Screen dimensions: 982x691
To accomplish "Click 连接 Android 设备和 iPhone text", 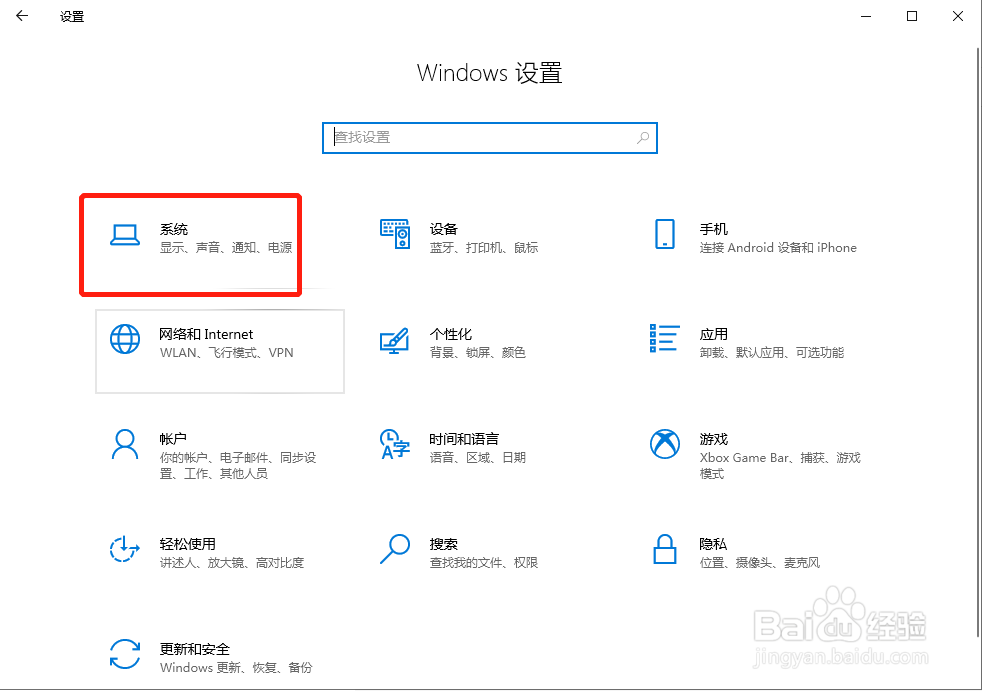I will point(778,247).
